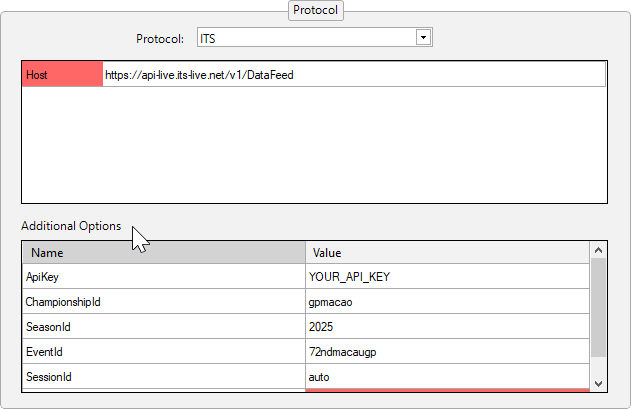631x409 pixels.
Task: Sort by the Value column header
Action: tap(447, 253)
